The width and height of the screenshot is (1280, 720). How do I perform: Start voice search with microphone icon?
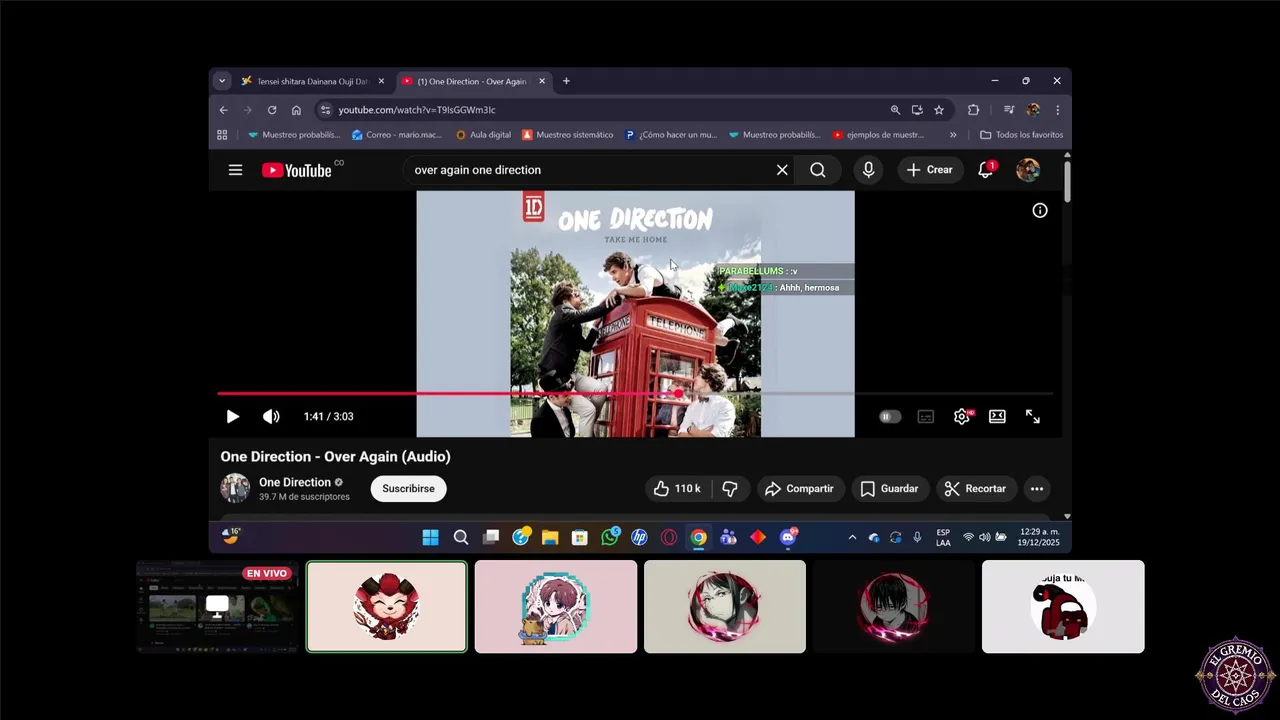(868, 170)
